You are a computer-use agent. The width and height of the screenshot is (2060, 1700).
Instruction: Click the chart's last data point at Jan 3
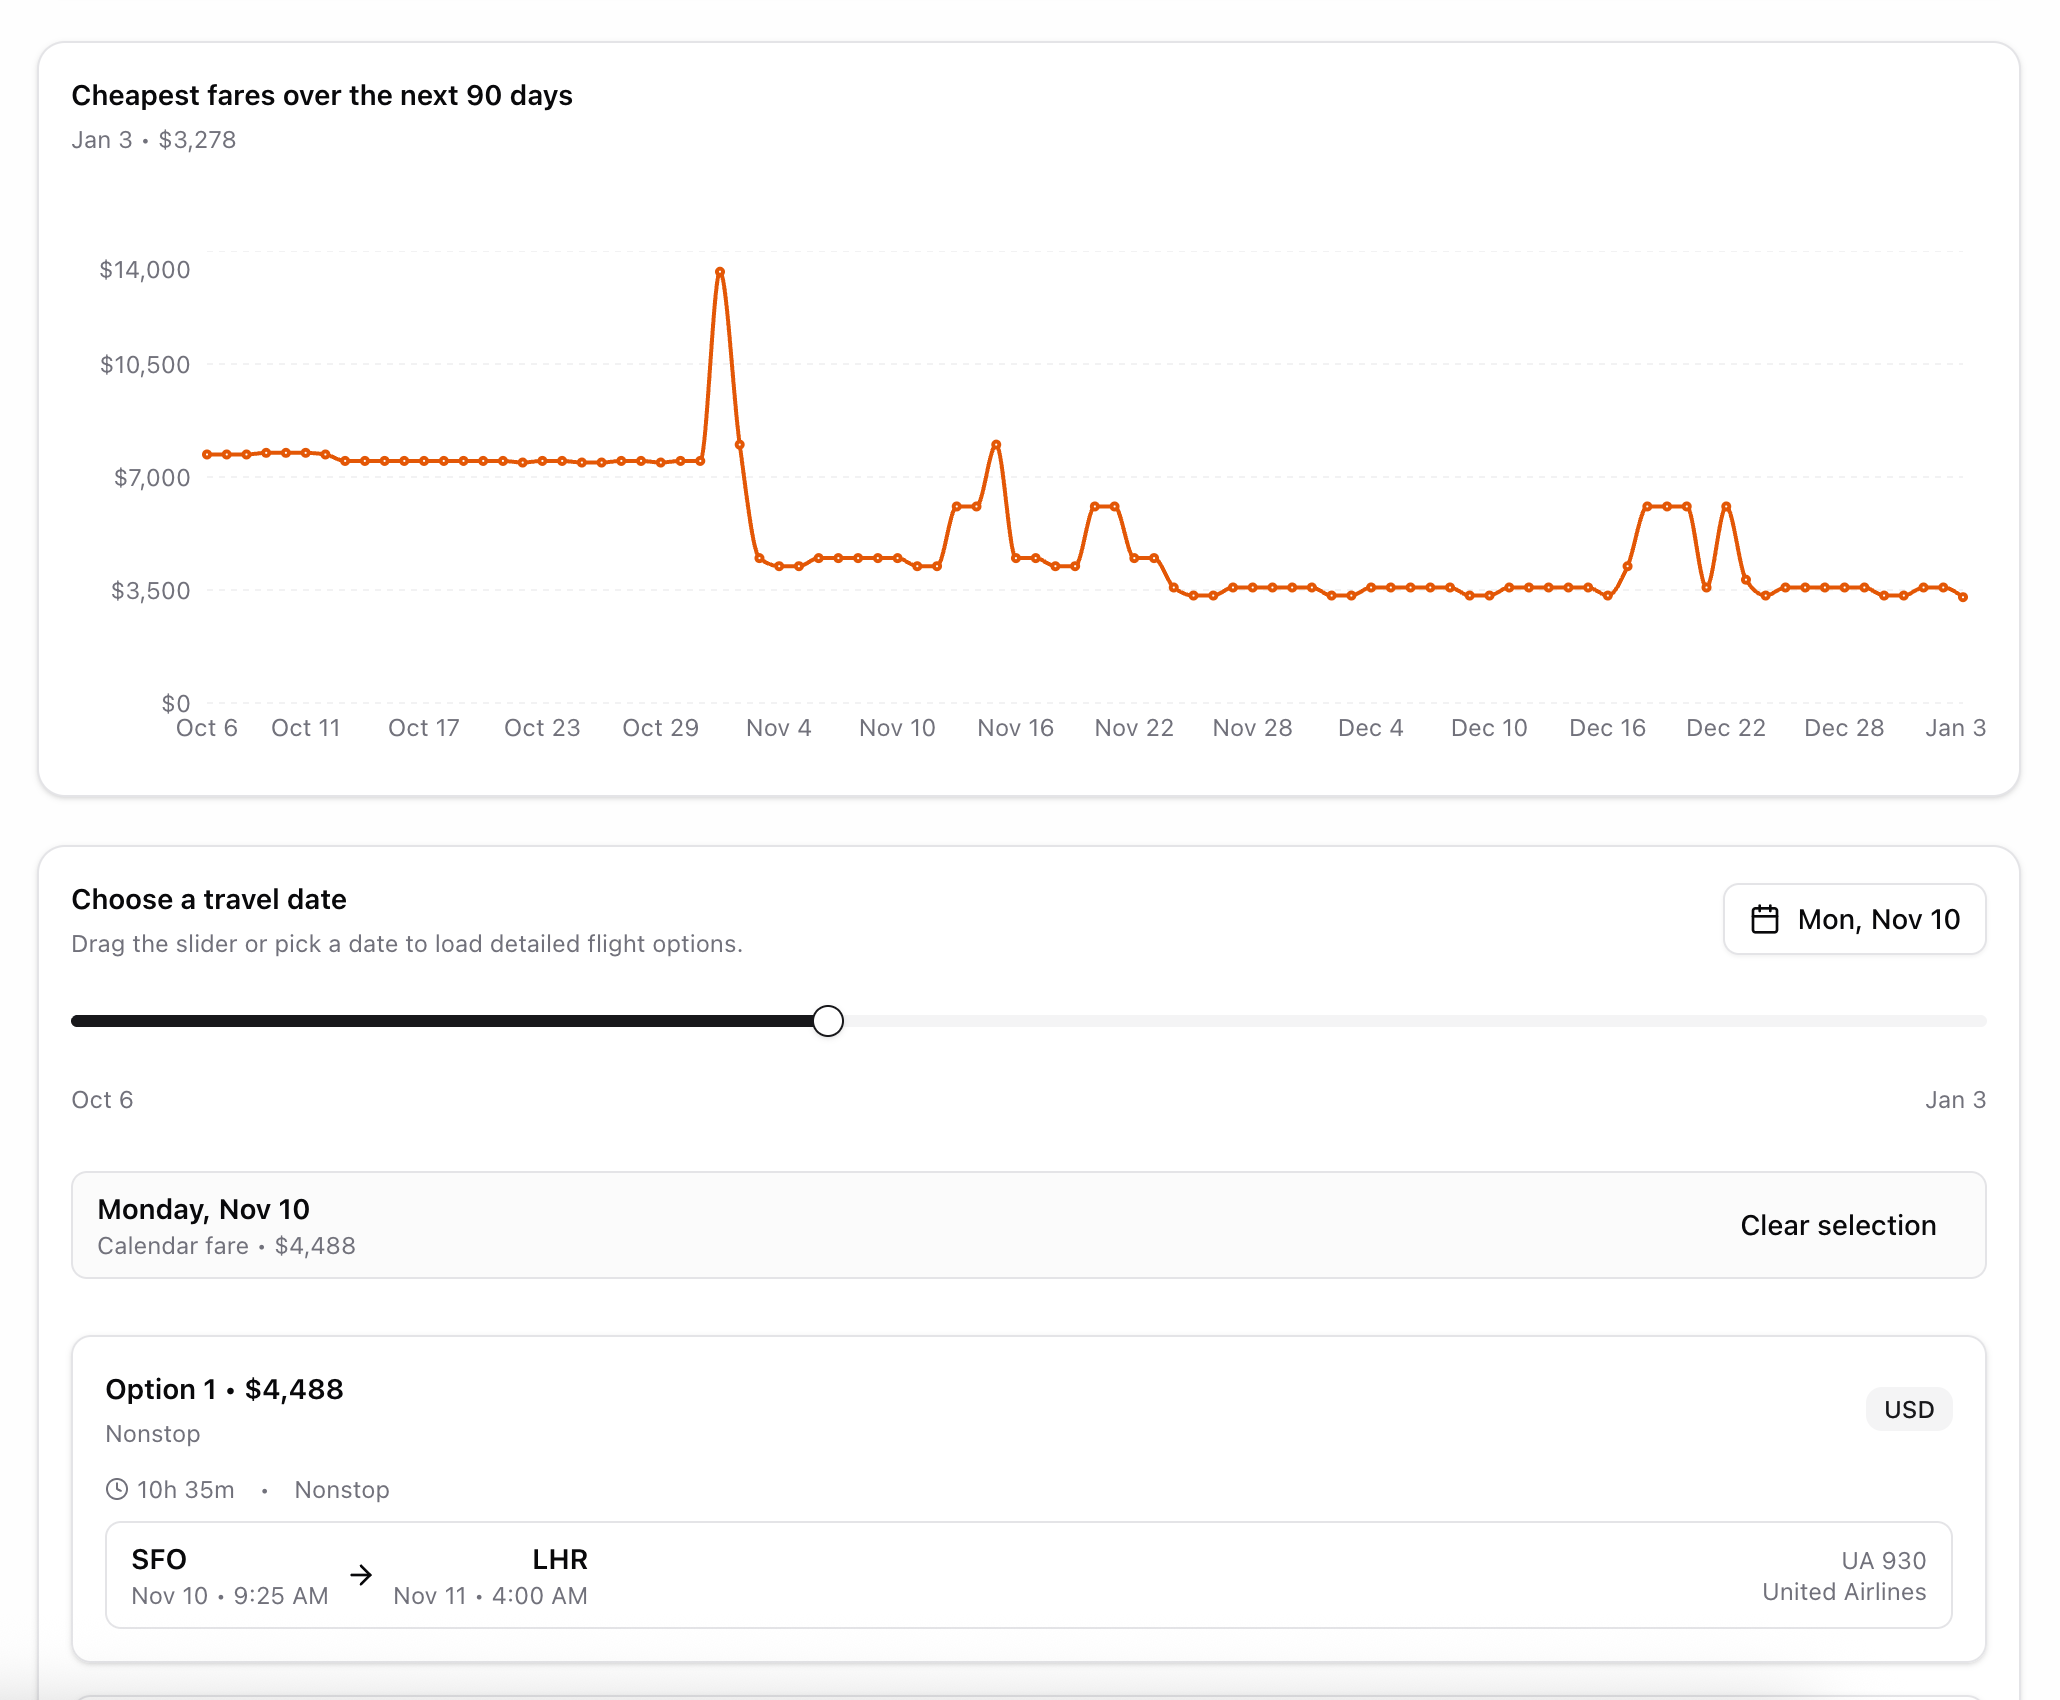[1963, 597]
